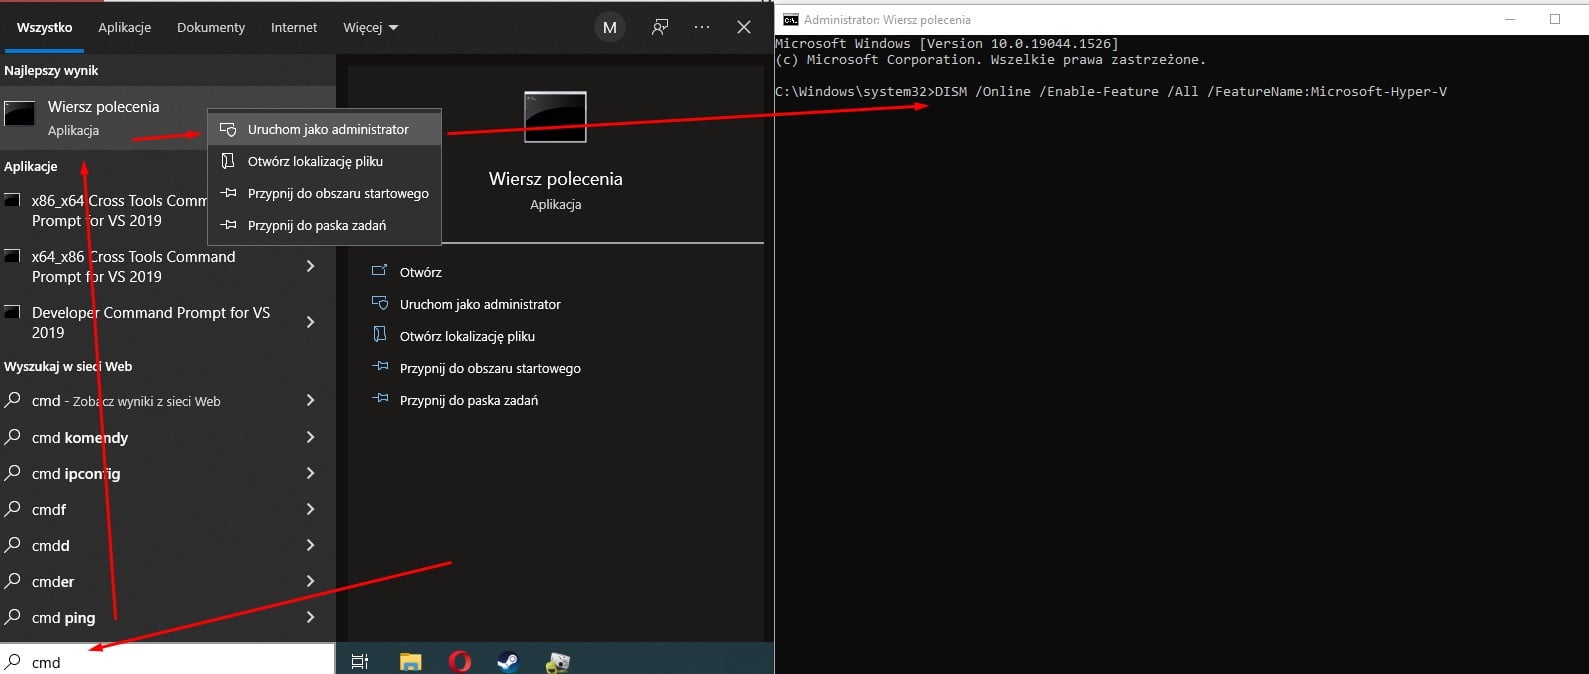This screenshot has height=674, width=1589.
Task: Choose Otwórz lokalizację pliku in context menu
Action: point(315,161)
